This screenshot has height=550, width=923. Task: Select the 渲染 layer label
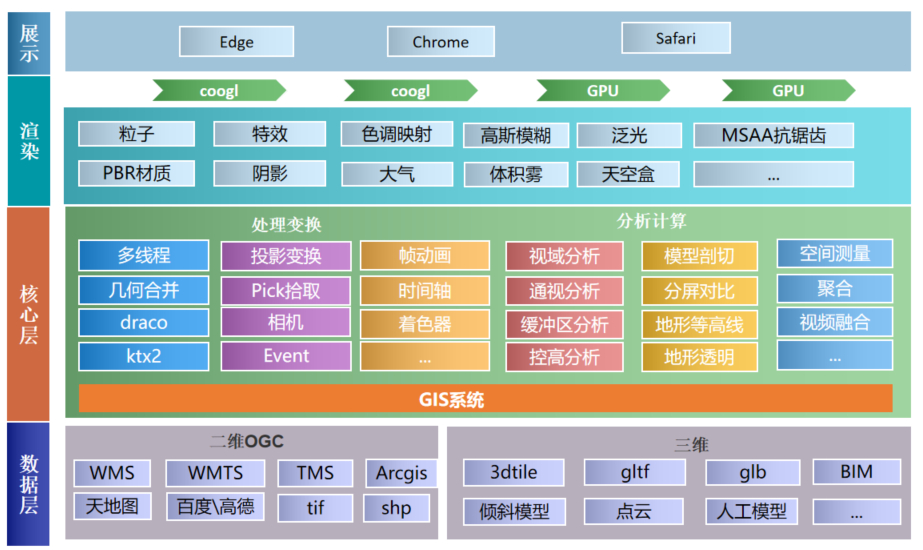coord(30,141)
